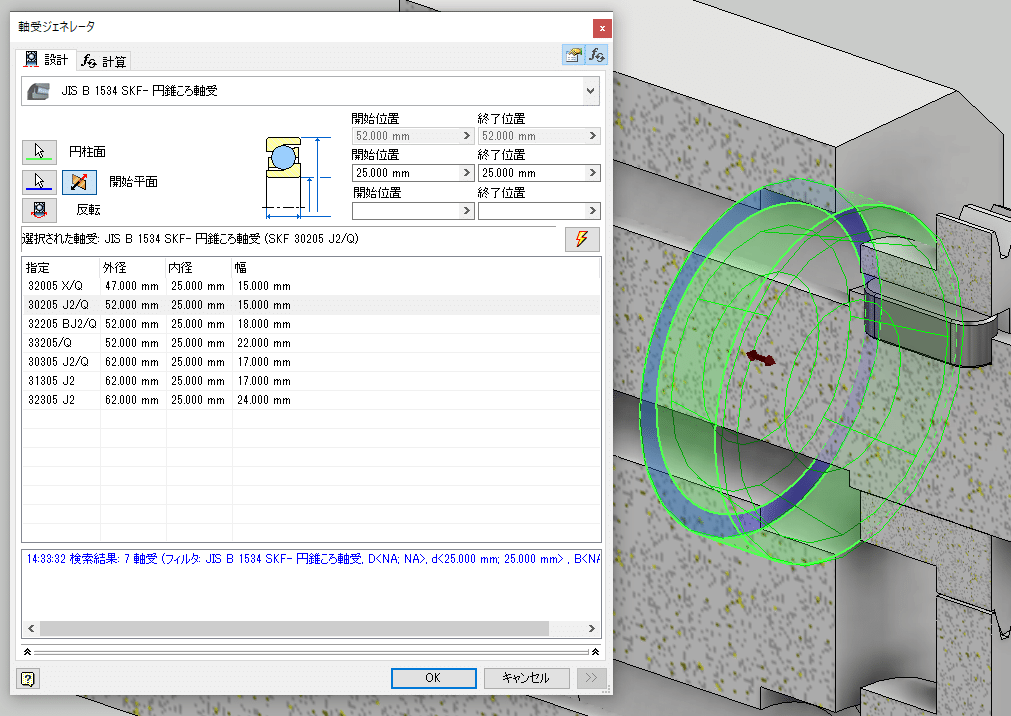1011x716 pixels.
Task: Select bearing row 30305 J2/Q
Action: pos(311,362)
